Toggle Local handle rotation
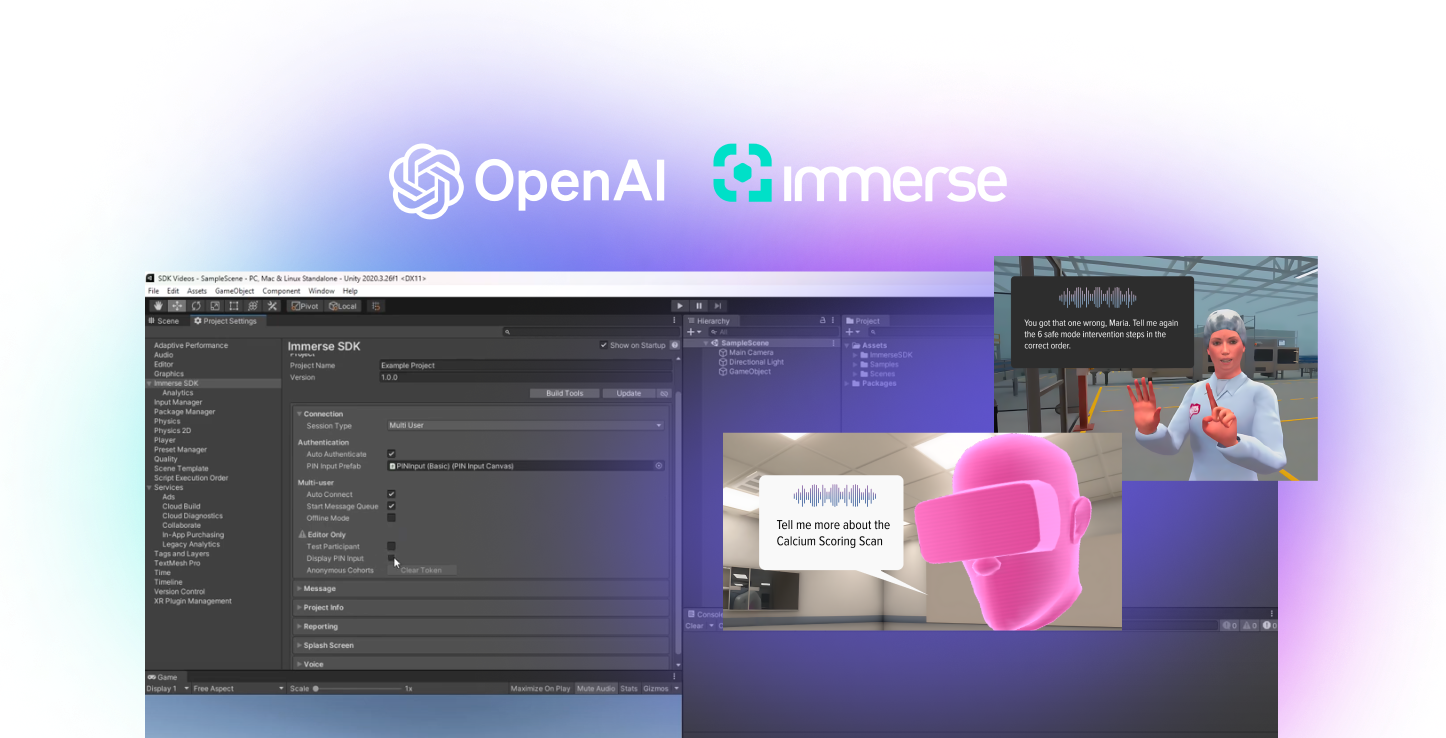This screenshot has width=1446, height=738. point(342,306)
